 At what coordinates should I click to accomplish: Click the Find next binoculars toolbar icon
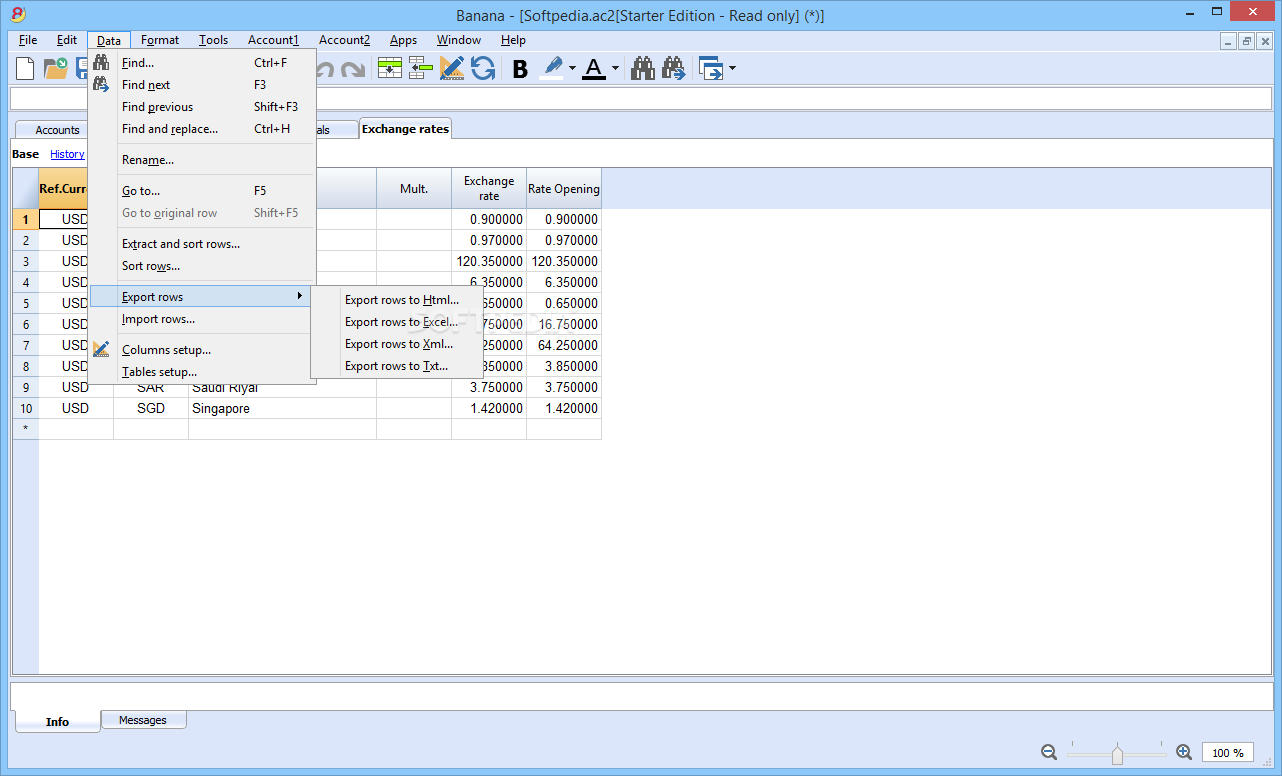click(674, 69)
